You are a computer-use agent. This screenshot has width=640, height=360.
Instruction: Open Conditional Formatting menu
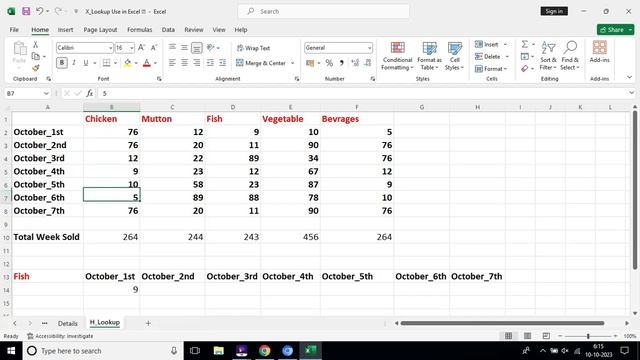[397, 56]
